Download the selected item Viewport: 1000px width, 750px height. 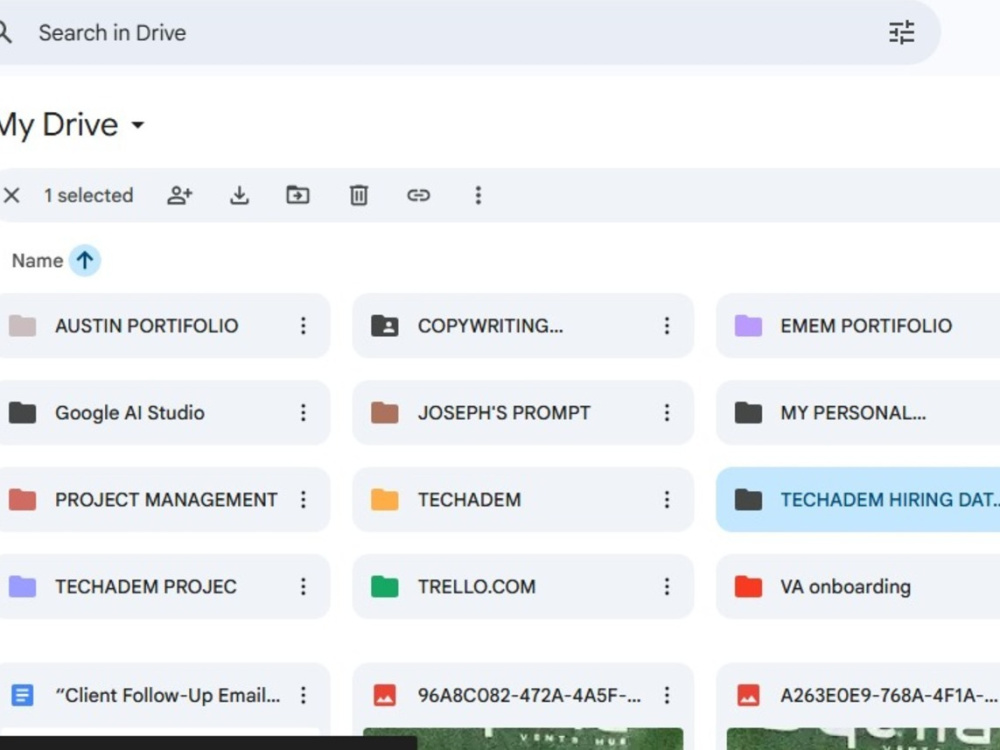tap(239, 195)
